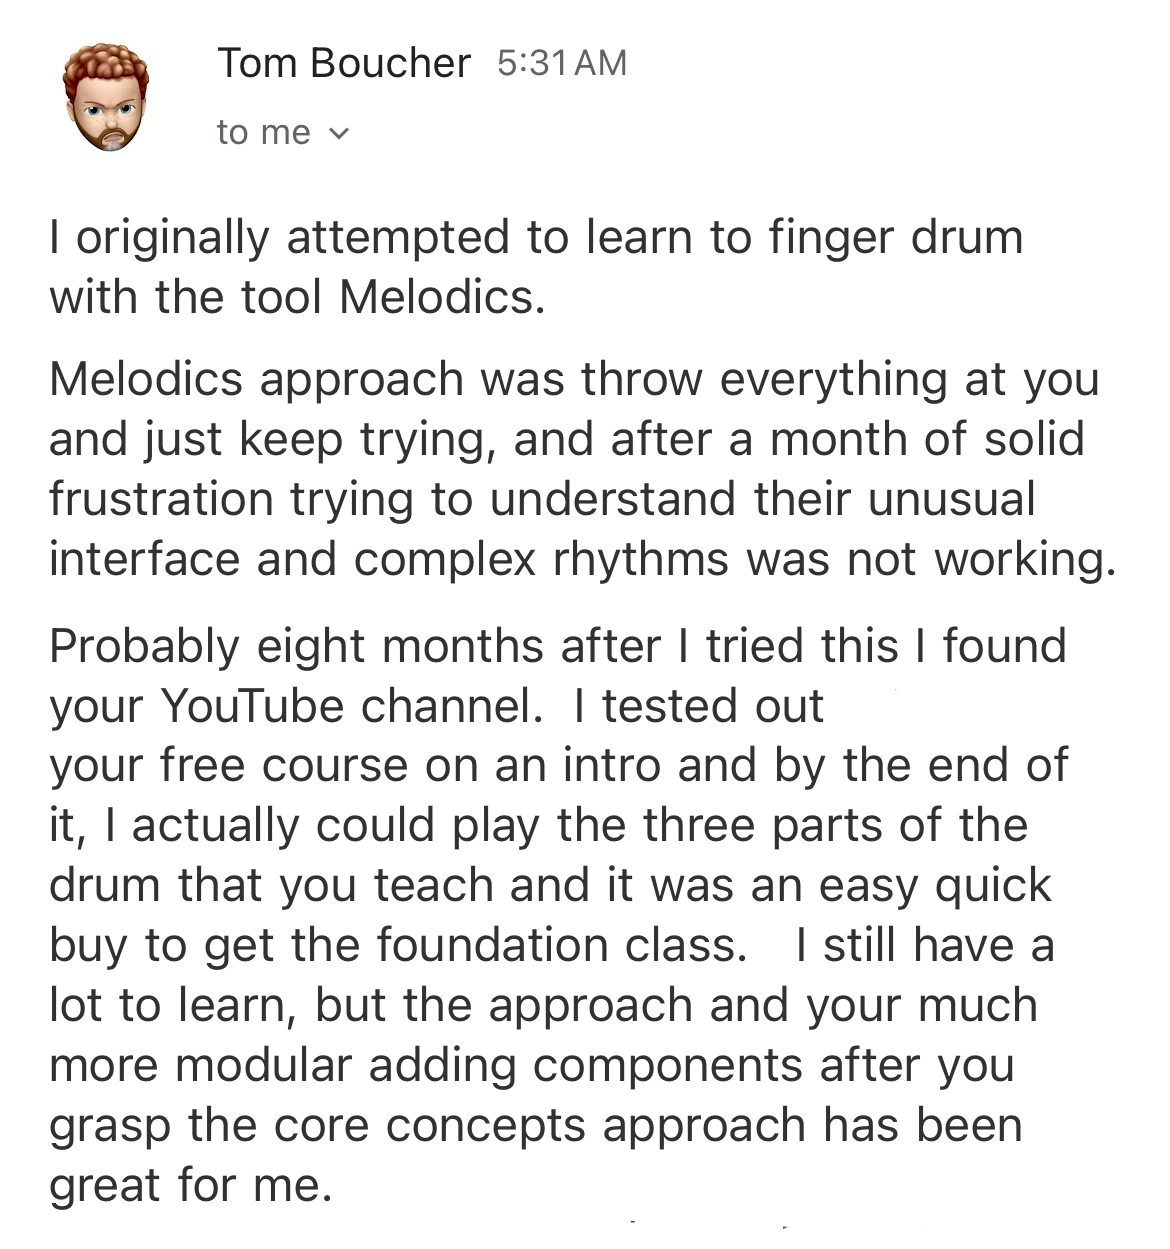Select the sender name Tom Boucher
This screenshot has width=1170, height=1249.
pos(344,63)
